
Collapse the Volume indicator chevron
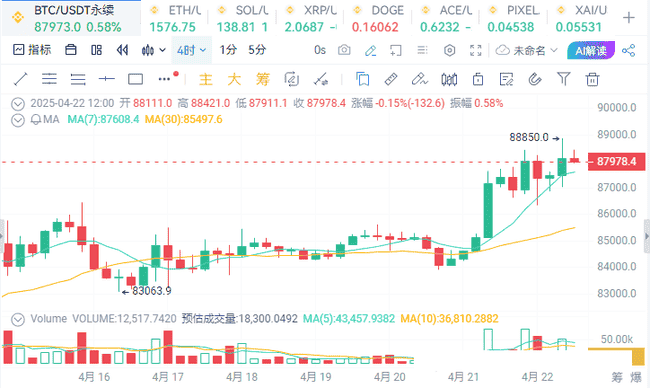(x=18, y=319)
